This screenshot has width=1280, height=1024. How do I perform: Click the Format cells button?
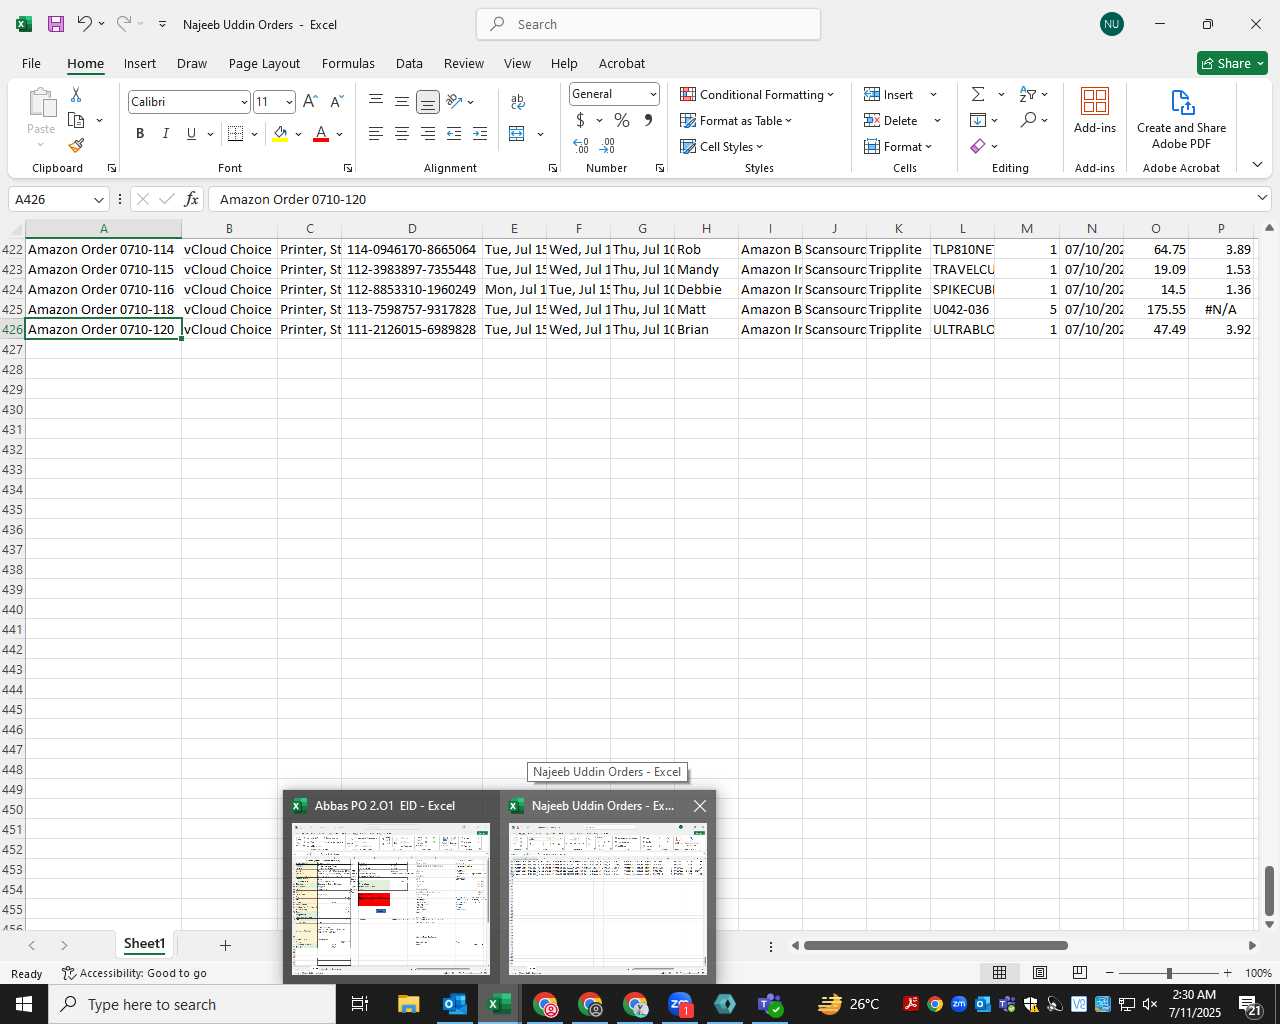click(898, 146)
